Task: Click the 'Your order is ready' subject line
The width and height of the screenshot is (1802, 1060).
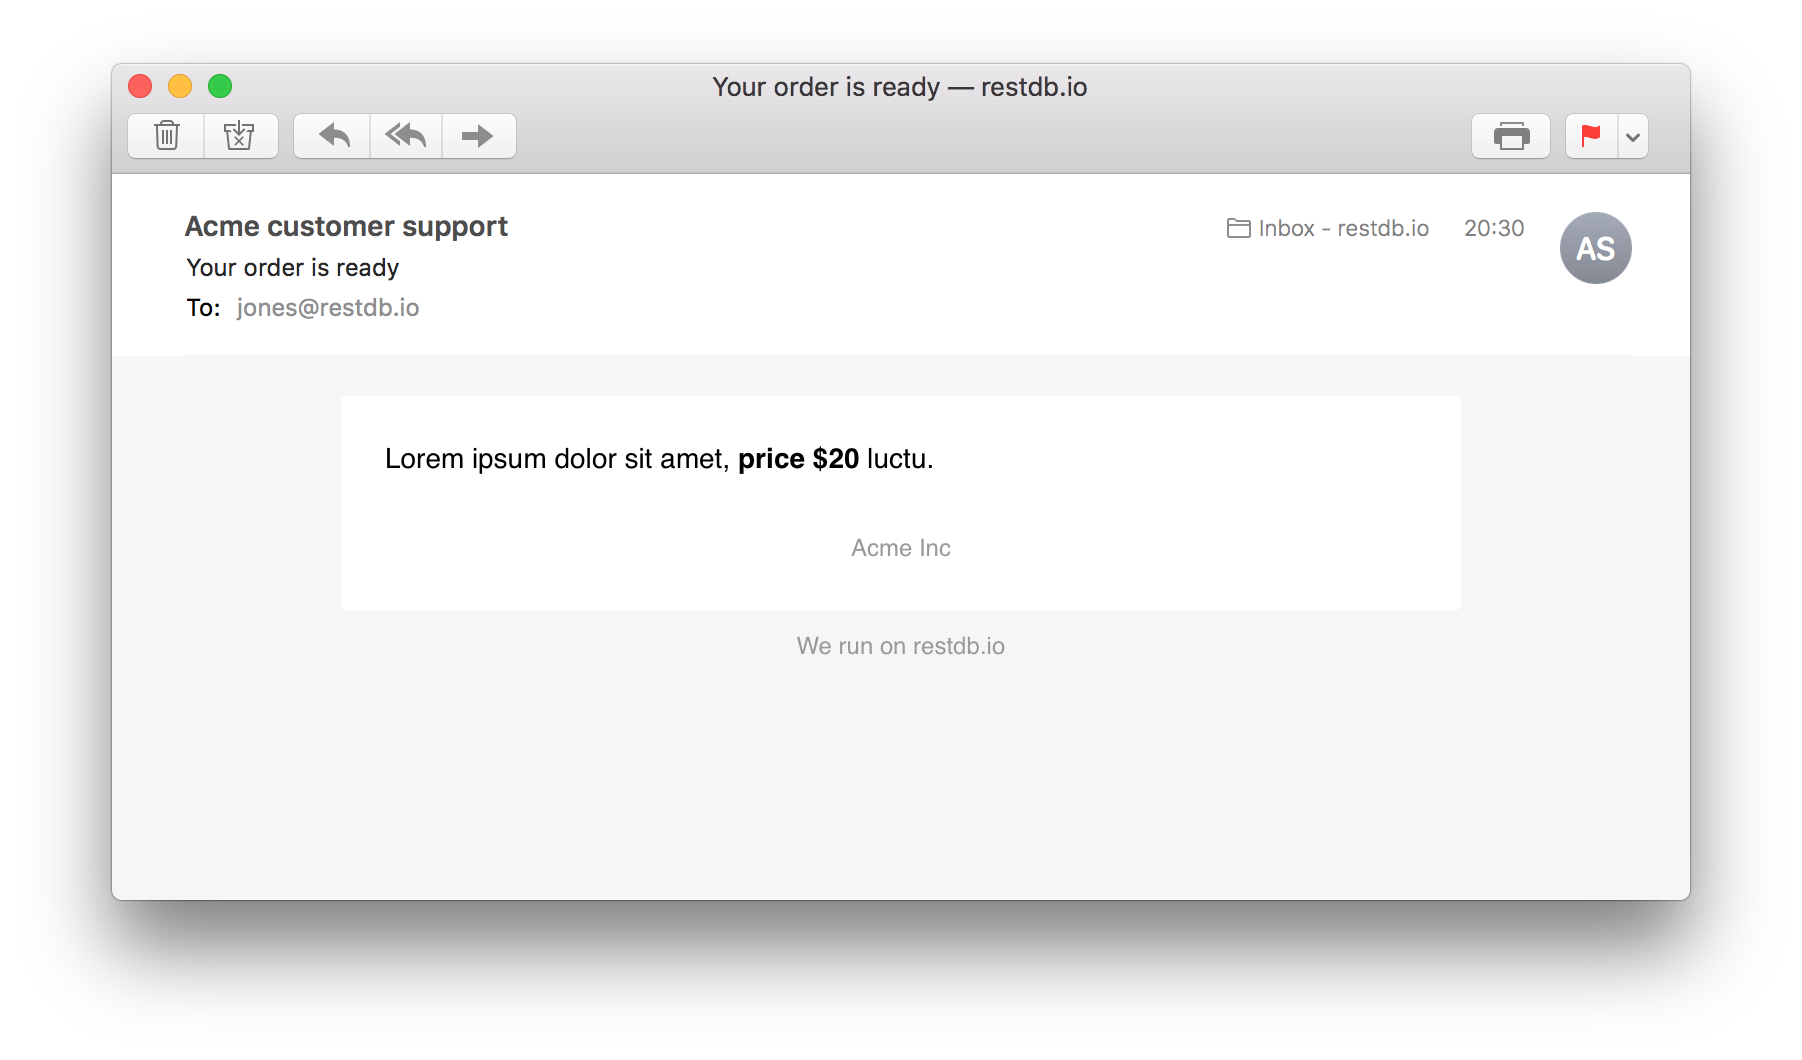Action: tap(293, 268)
